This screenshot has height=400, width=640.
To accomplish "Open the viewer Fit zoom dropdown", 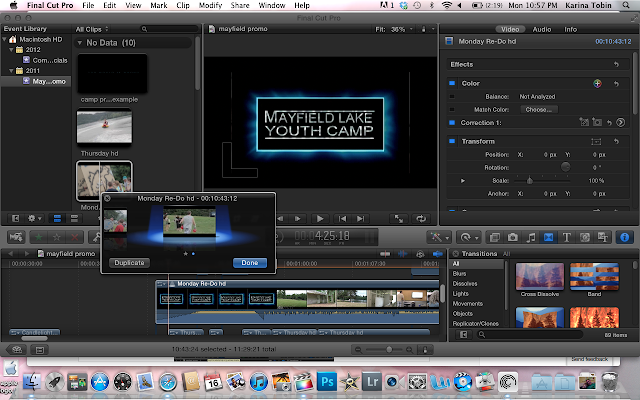I will 394,29.
